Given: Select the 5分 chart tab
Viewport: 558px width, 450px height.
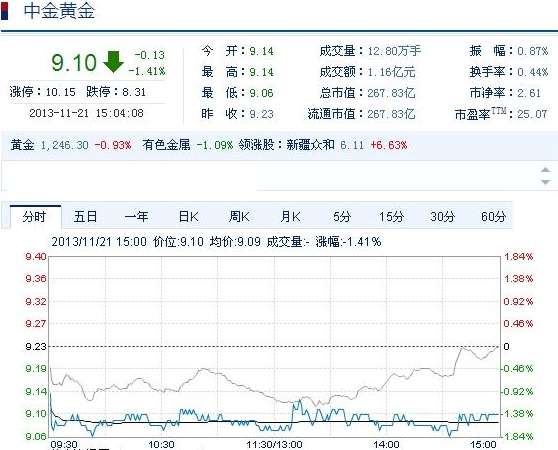Looking at the screenshot, I should pos(342,216).
